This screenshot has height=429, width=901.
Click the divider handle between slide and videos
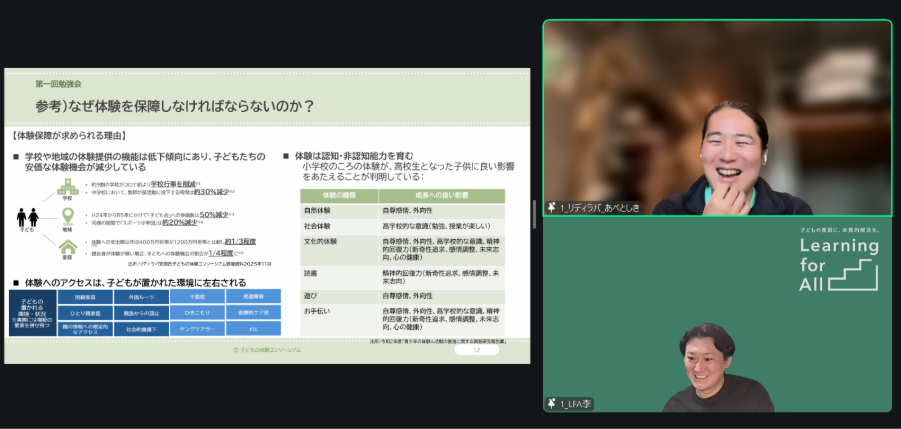click(535, 208)
